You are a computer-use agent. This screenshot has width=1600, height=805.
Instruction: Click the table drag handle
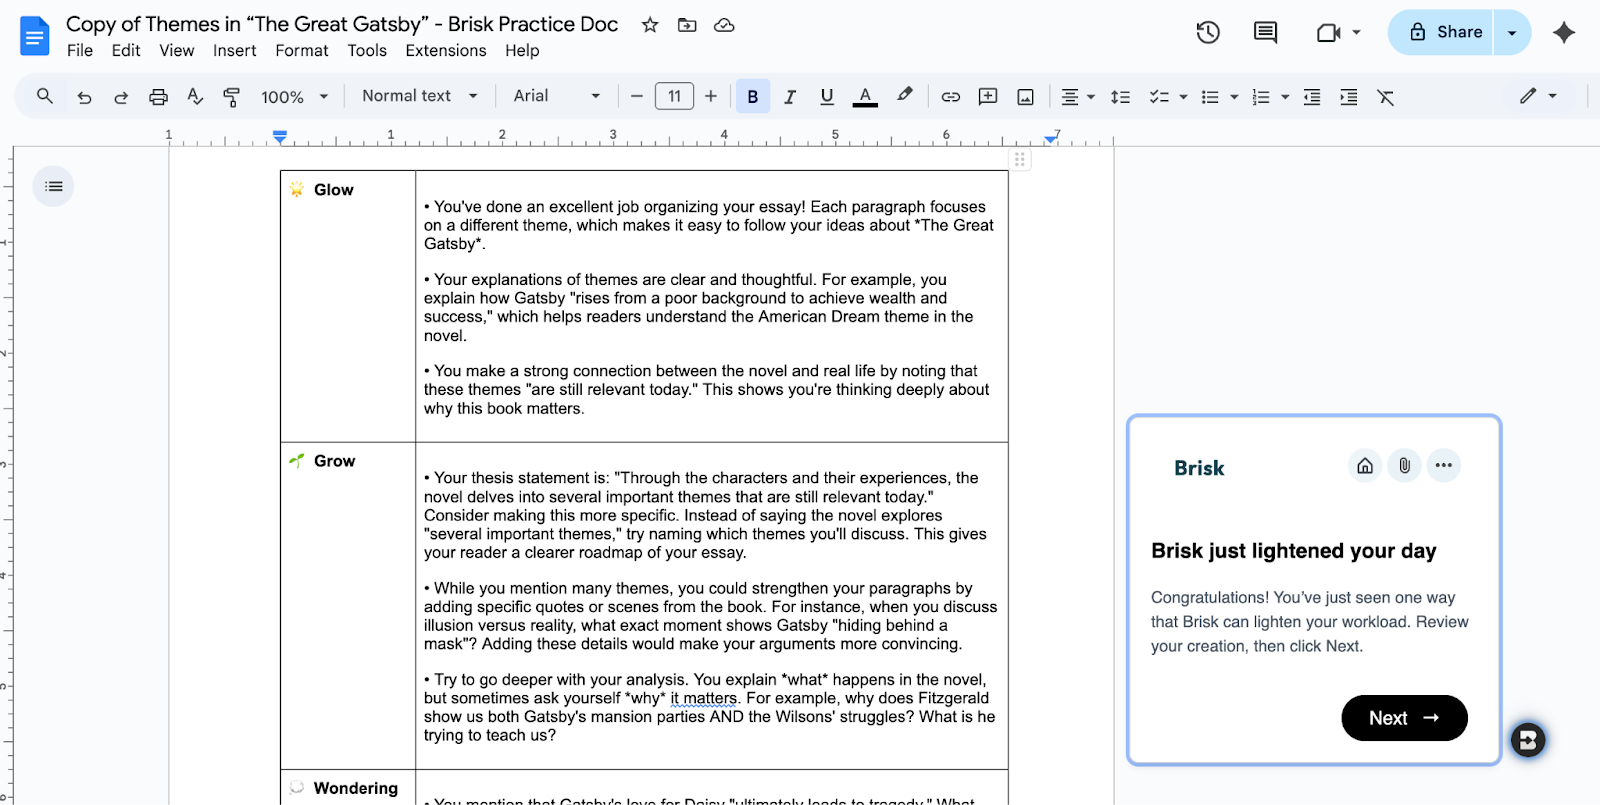[x=1020, y=160]
